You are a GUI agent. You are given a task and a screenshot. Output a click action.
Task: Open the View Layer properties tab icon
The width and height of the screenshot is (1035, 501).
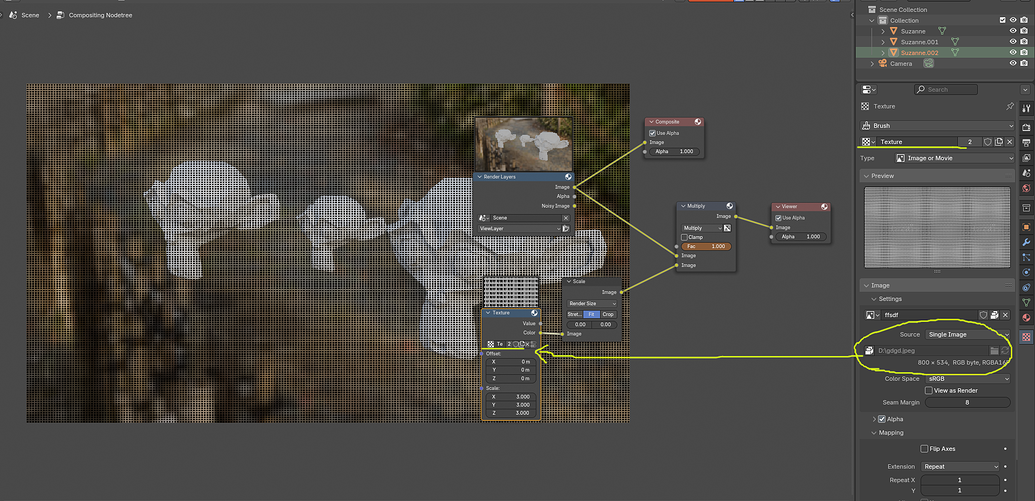tap(1026, 158)
